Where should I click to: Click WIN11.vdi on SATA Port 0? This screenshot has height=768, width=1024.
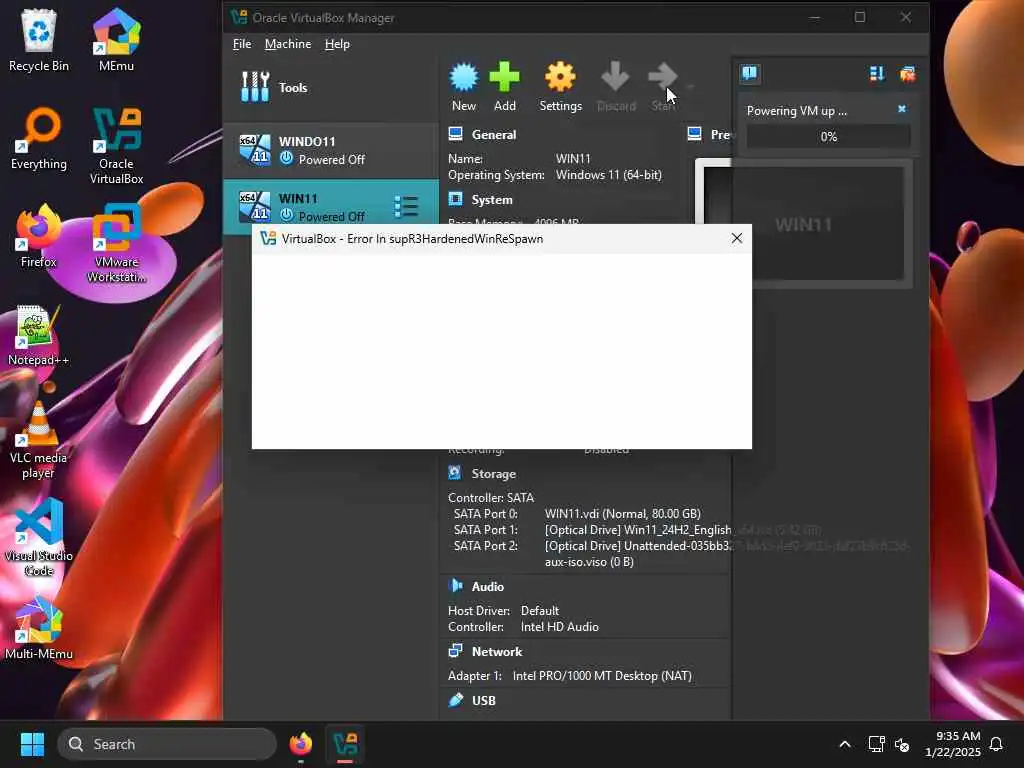[622, 514]
